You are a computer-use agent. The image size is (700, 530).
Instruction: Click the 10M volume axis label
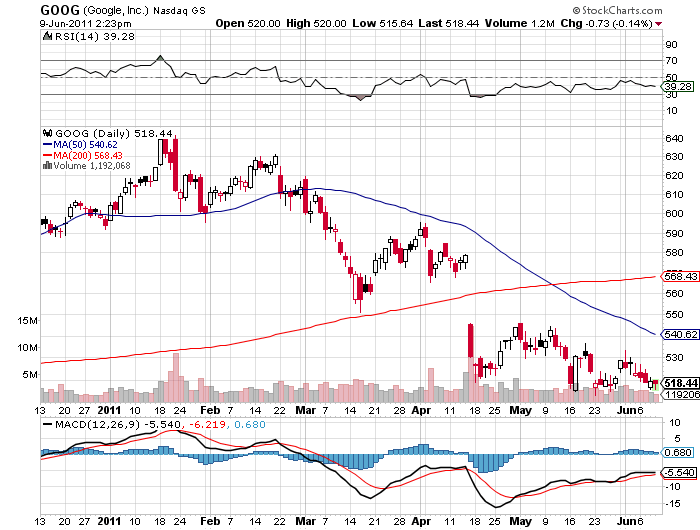[x=28, y=347]
